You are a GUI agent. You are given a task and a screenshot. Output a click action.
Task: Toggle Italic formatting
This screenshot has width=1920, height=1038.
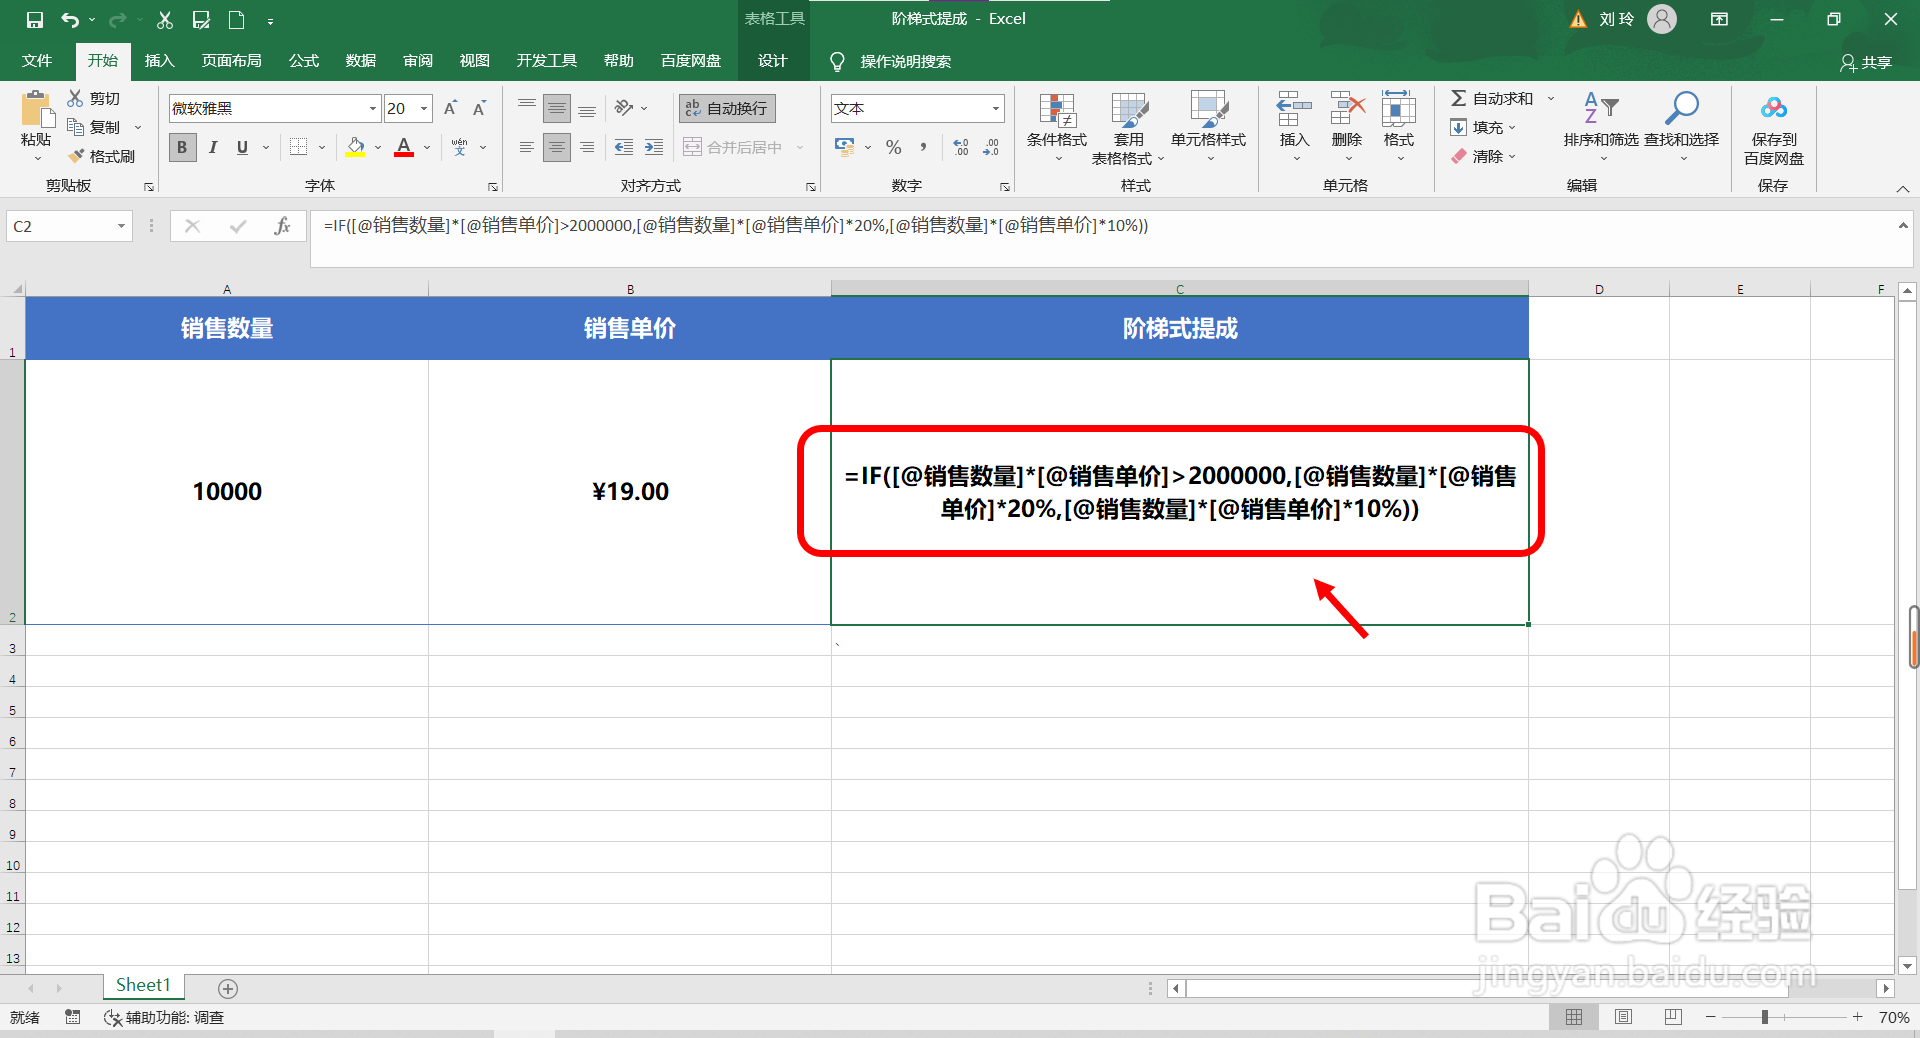[212, 147]
